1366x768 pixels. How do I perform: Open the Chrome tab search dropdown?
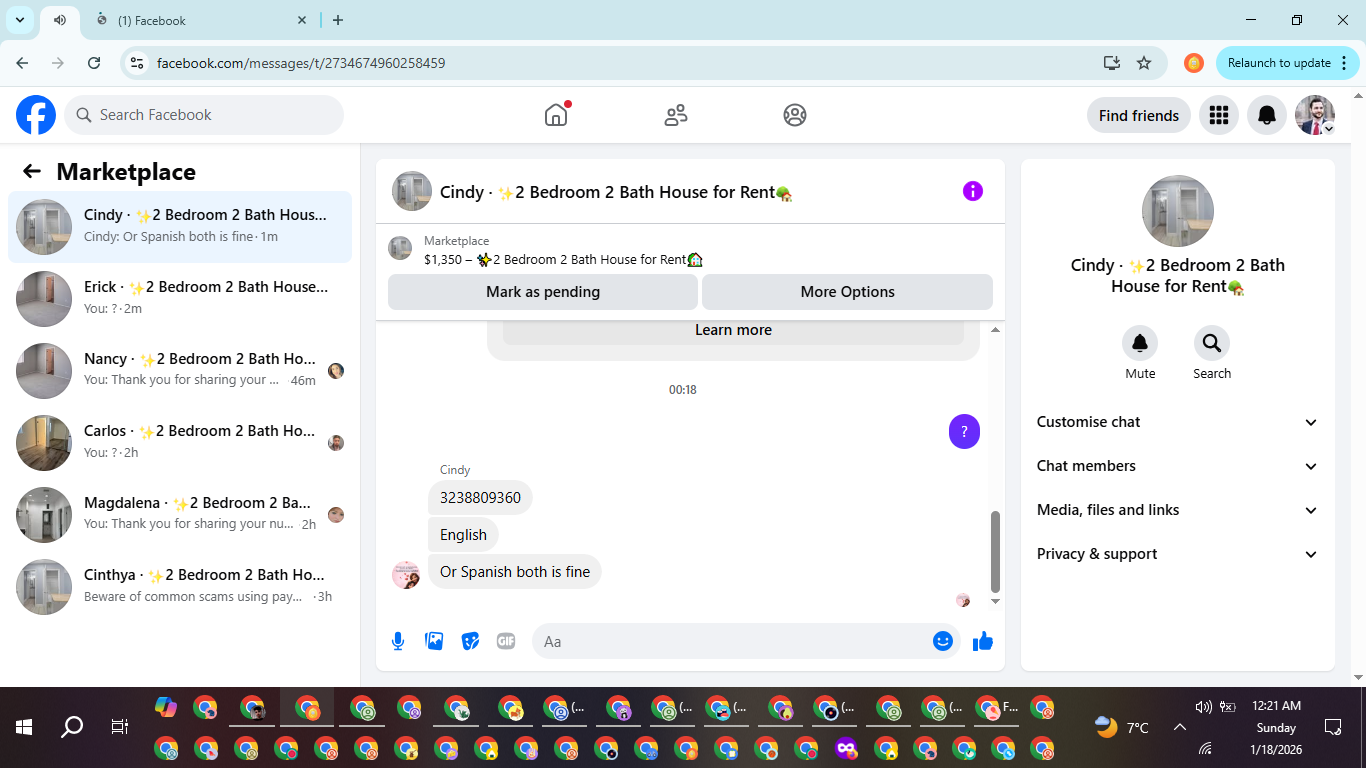[19, 20]
